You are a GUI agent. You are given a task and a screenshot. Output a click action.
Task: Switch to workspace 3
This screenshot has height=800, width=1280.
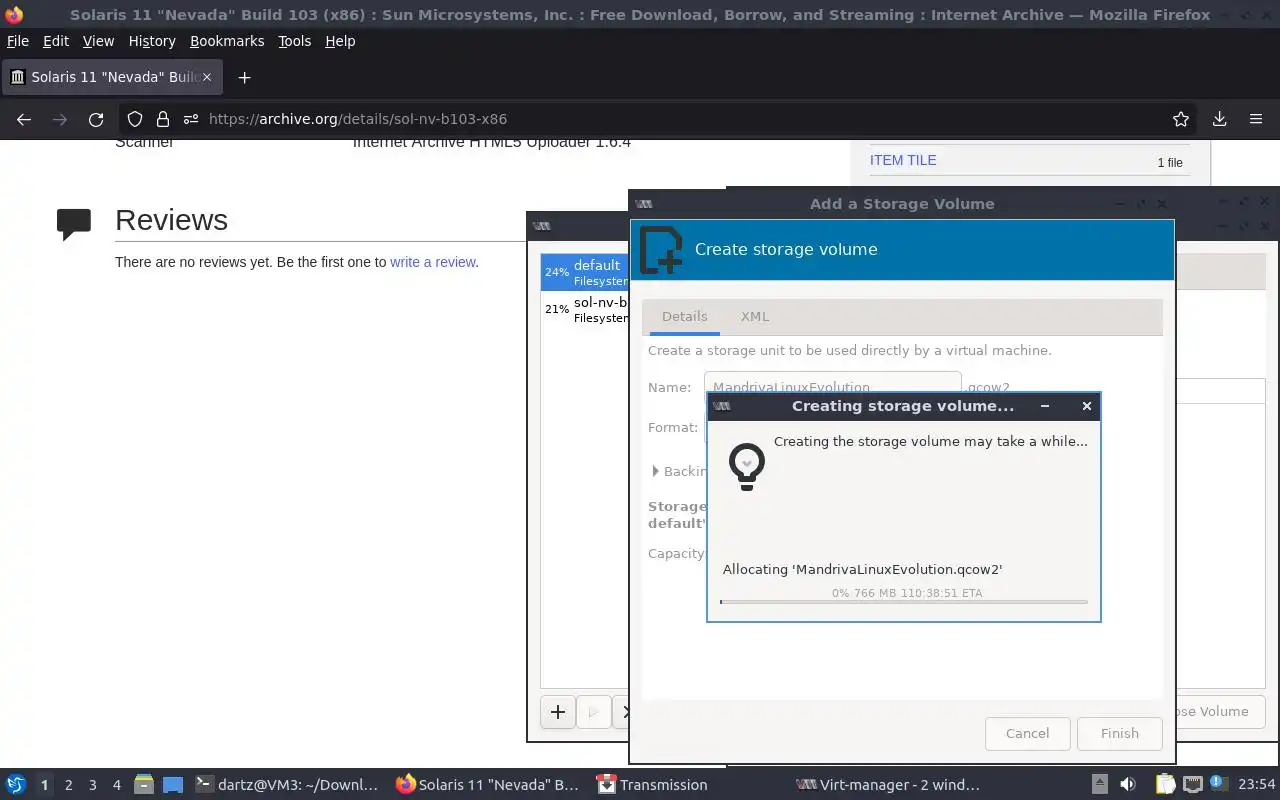[92, 785]
